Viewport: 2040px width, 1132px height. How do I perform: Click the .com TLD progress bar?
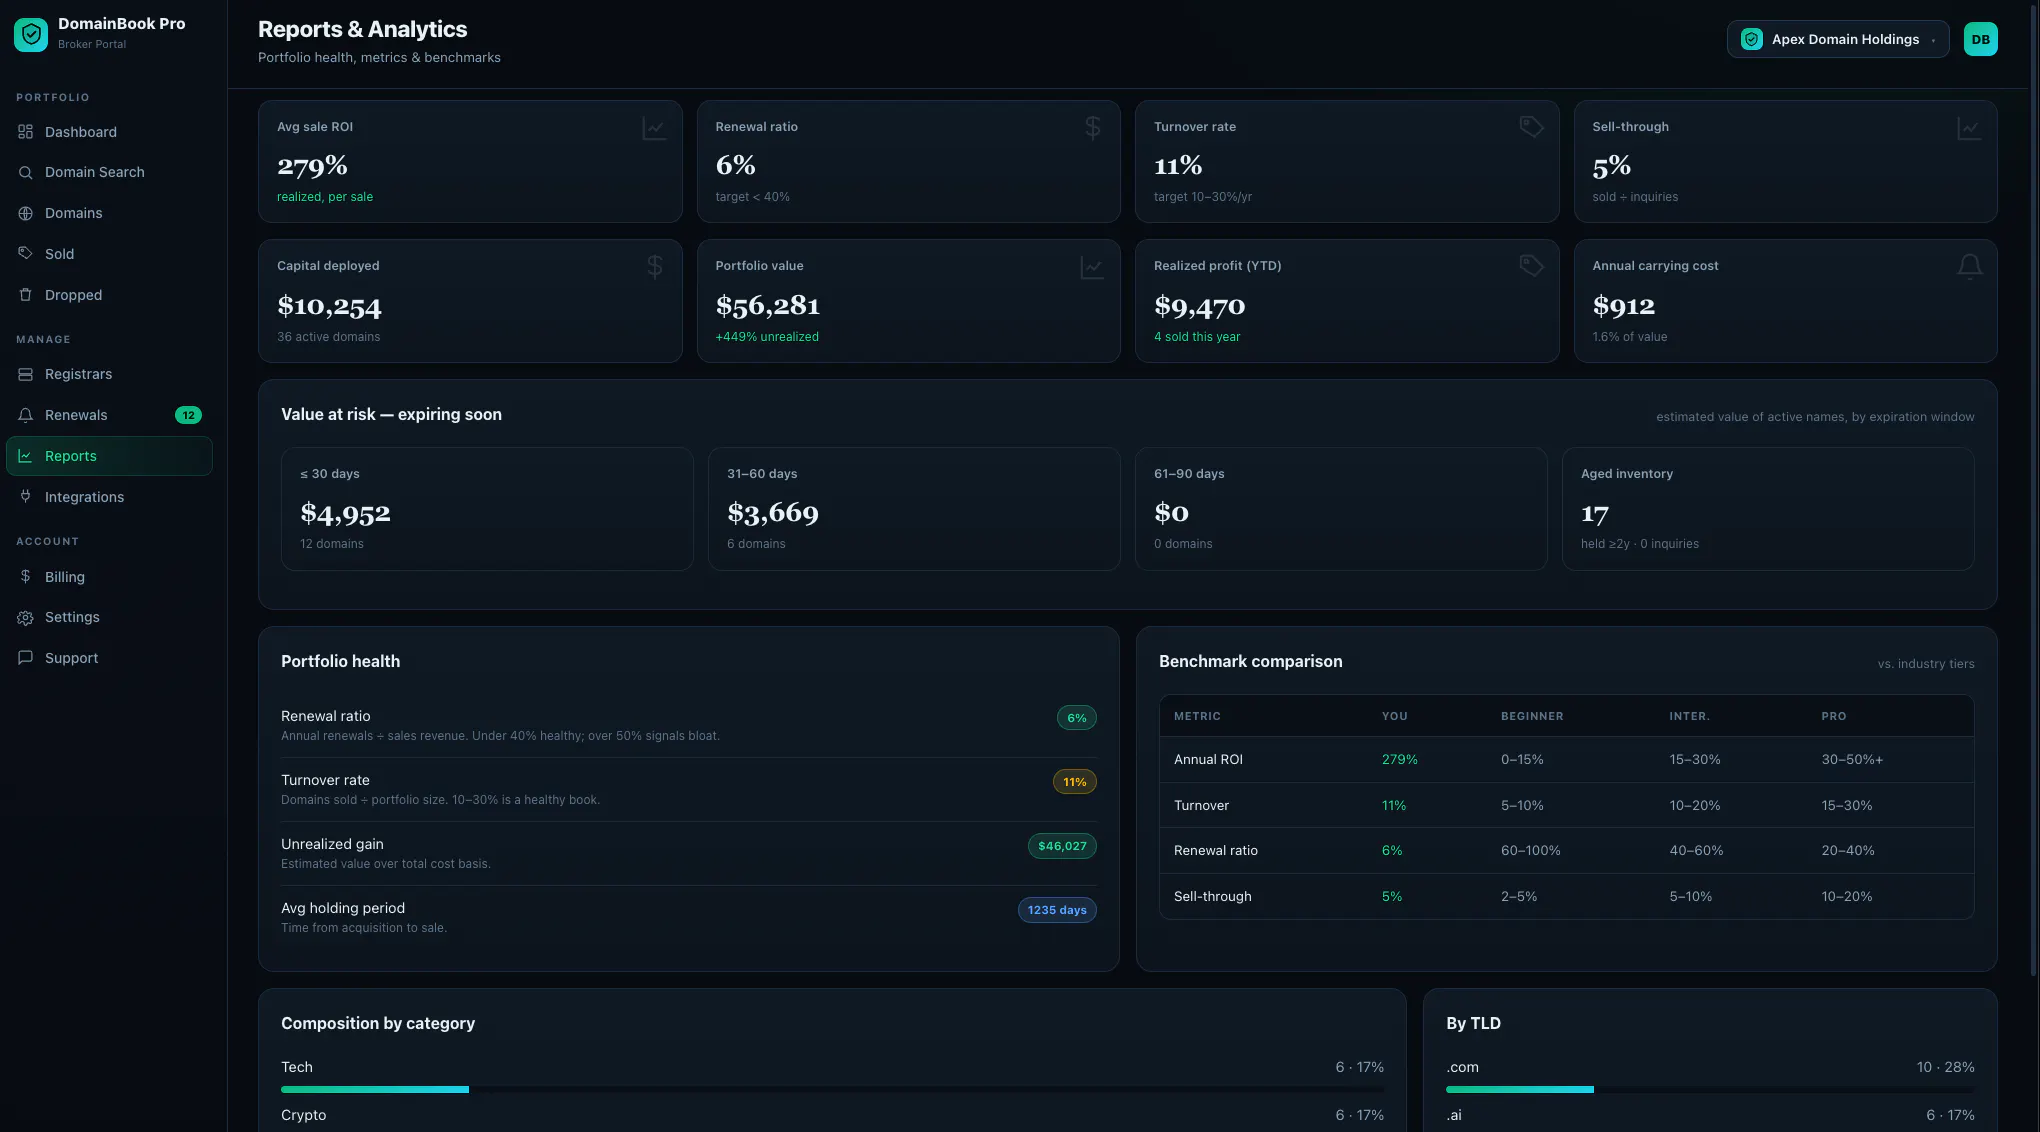coord(1710,1089)
